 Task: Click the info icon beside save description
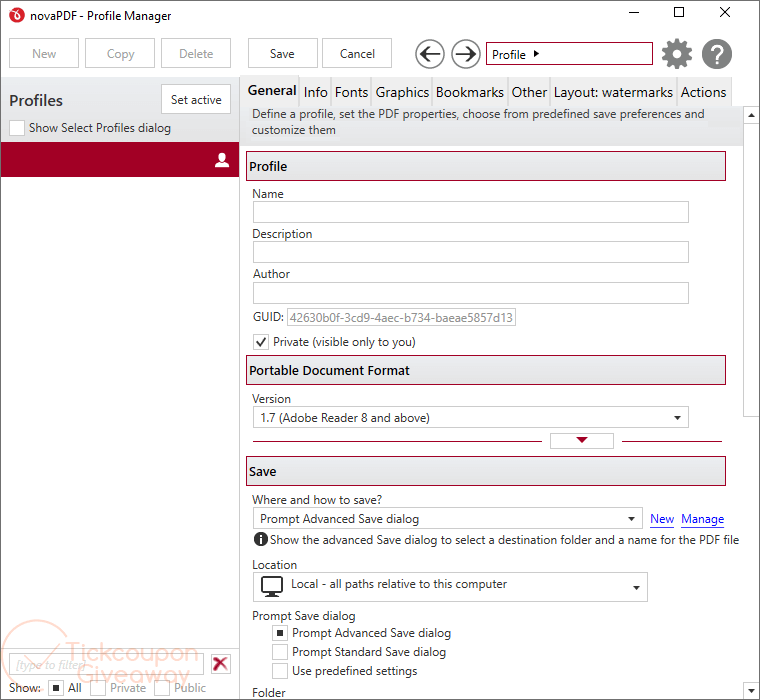click(x=260, y=539)
